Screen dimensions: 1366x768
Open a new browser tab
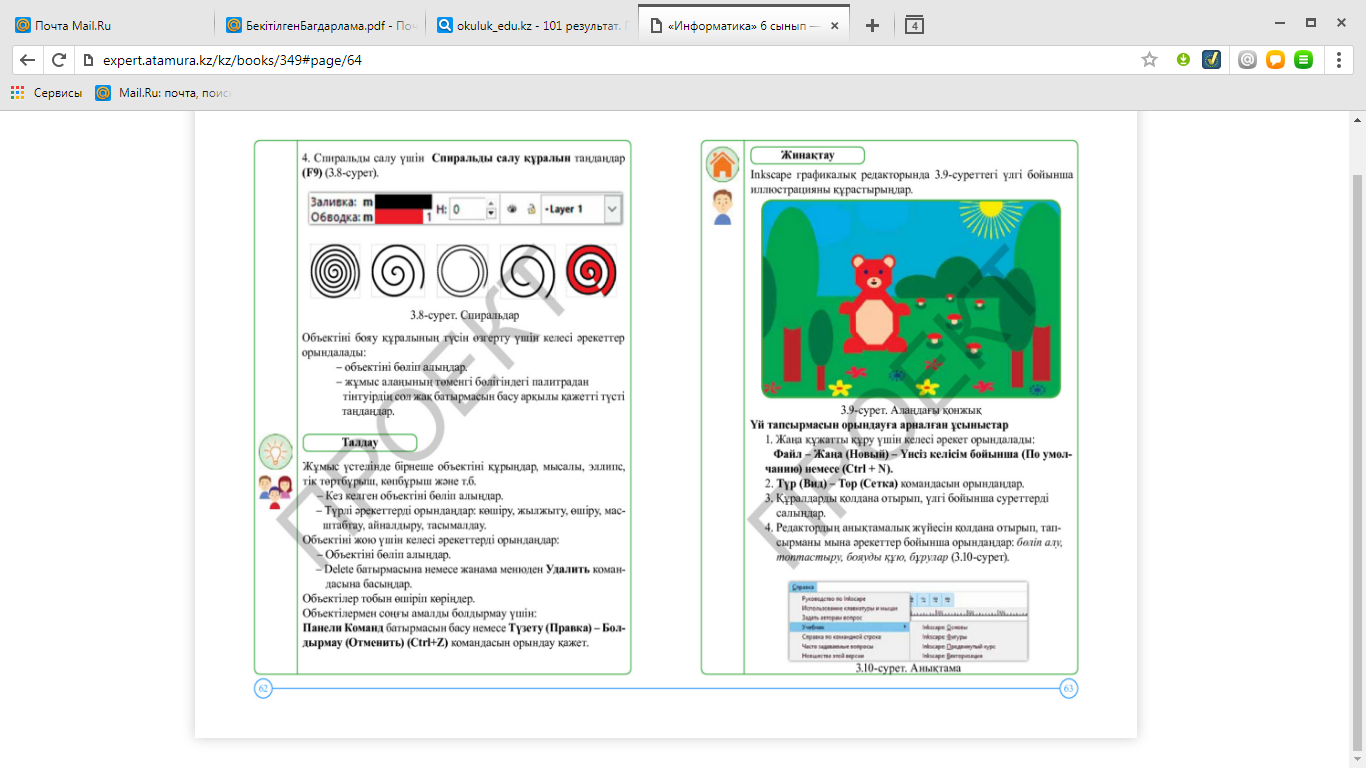pos(872,25)
